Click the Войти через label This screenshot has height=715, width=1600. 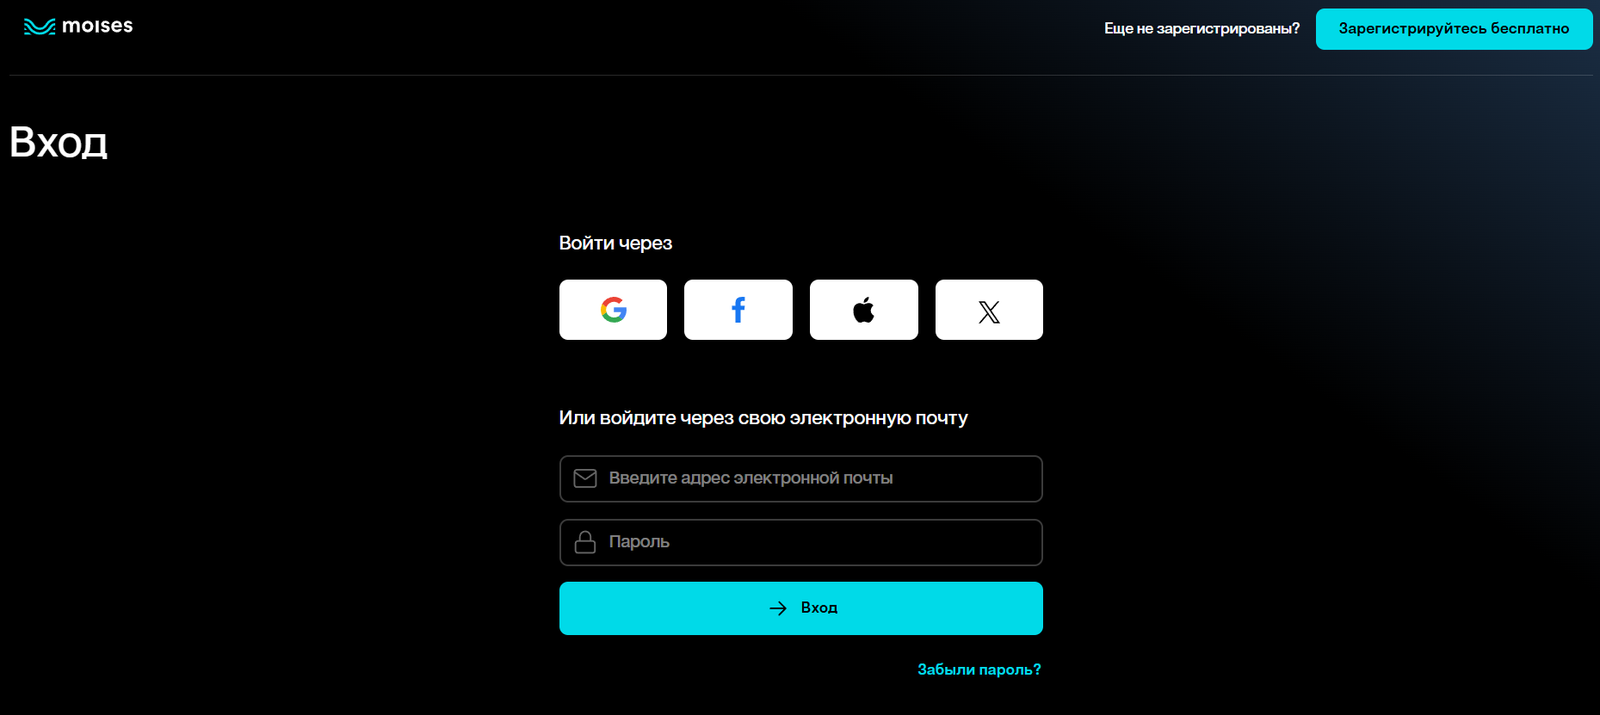pos(615,243)
